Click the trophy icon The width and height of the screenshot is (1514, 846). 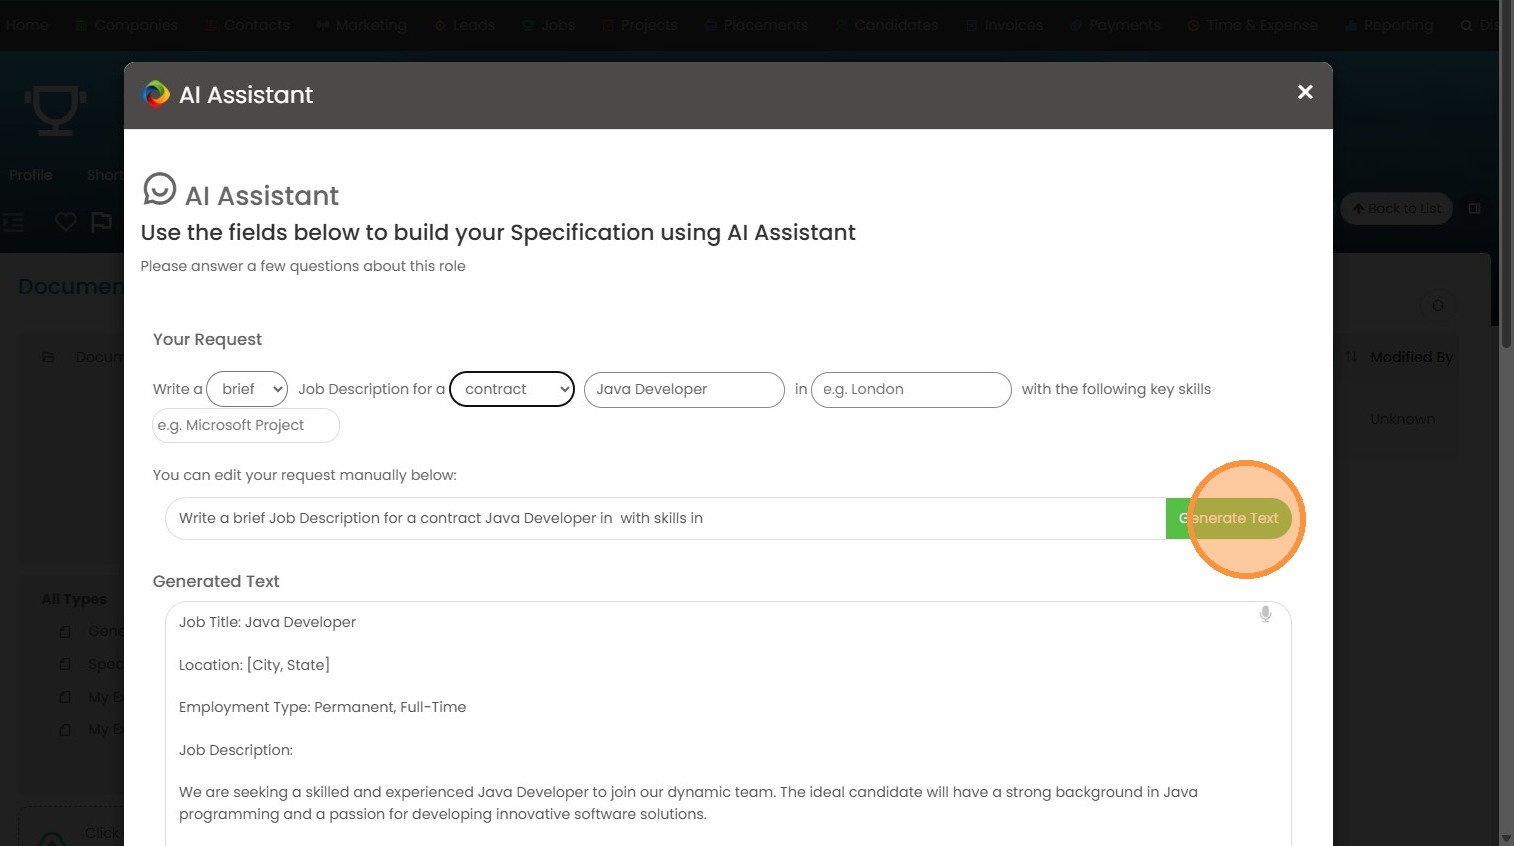(x=55, y=109)
